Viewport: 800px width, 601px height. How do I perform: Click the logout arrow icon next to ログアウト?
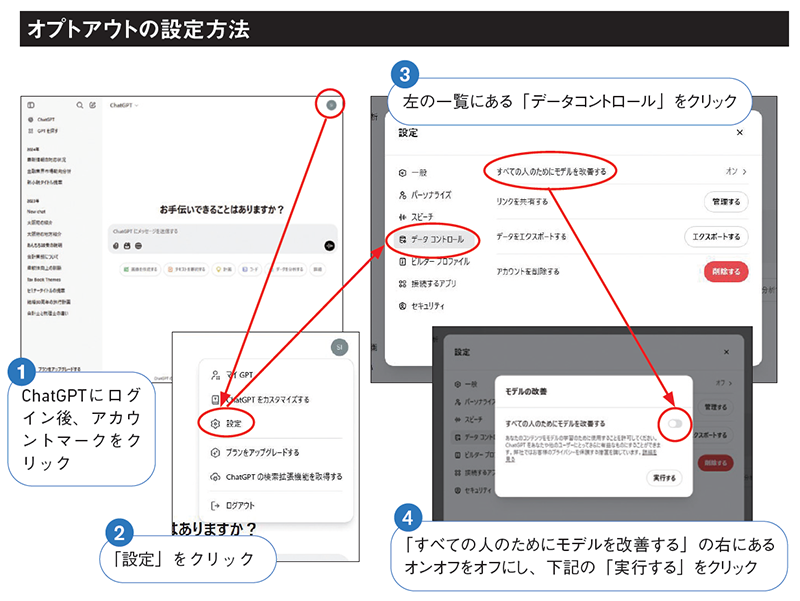(x=215, y=506)
